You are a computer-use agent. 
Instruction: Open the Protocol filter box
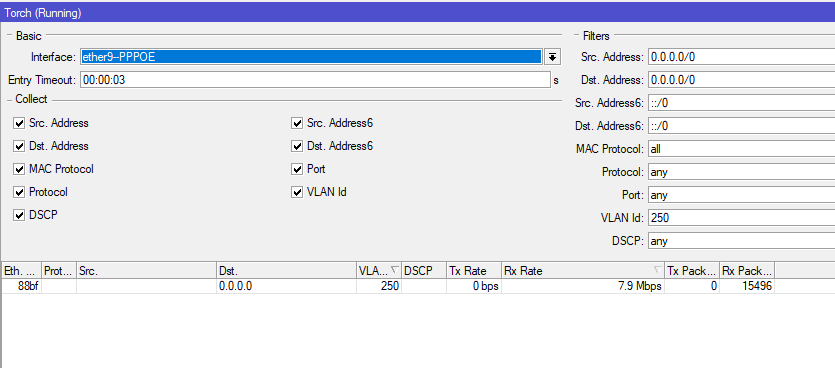pyautogui.click(x=741, y=172)
